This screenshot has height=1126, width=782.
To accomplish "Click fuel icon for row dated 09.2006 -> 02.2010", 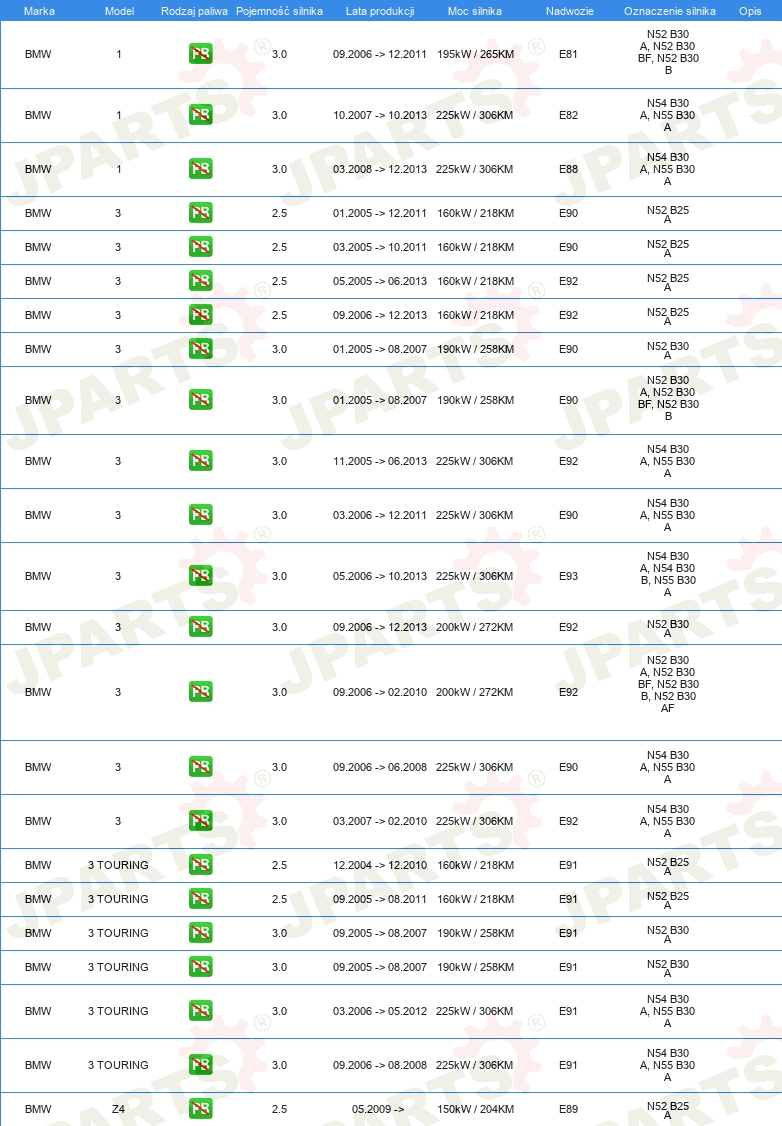I will tap(200, 692).
